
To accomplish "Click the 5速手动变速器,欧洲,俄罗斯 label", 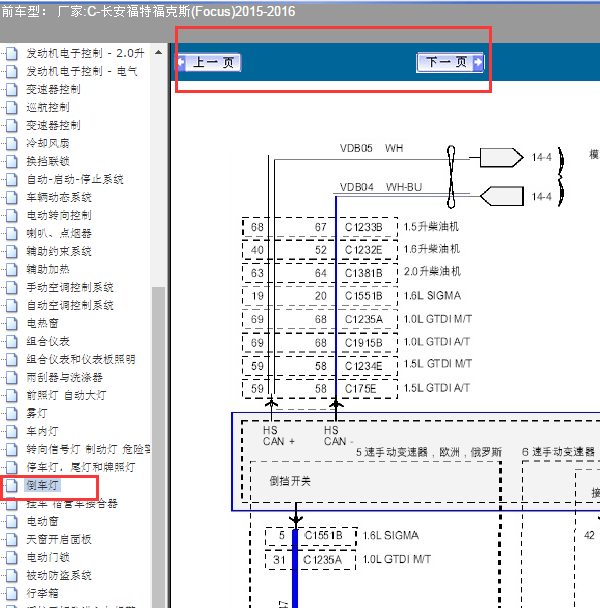I will [x=429, y=452].
